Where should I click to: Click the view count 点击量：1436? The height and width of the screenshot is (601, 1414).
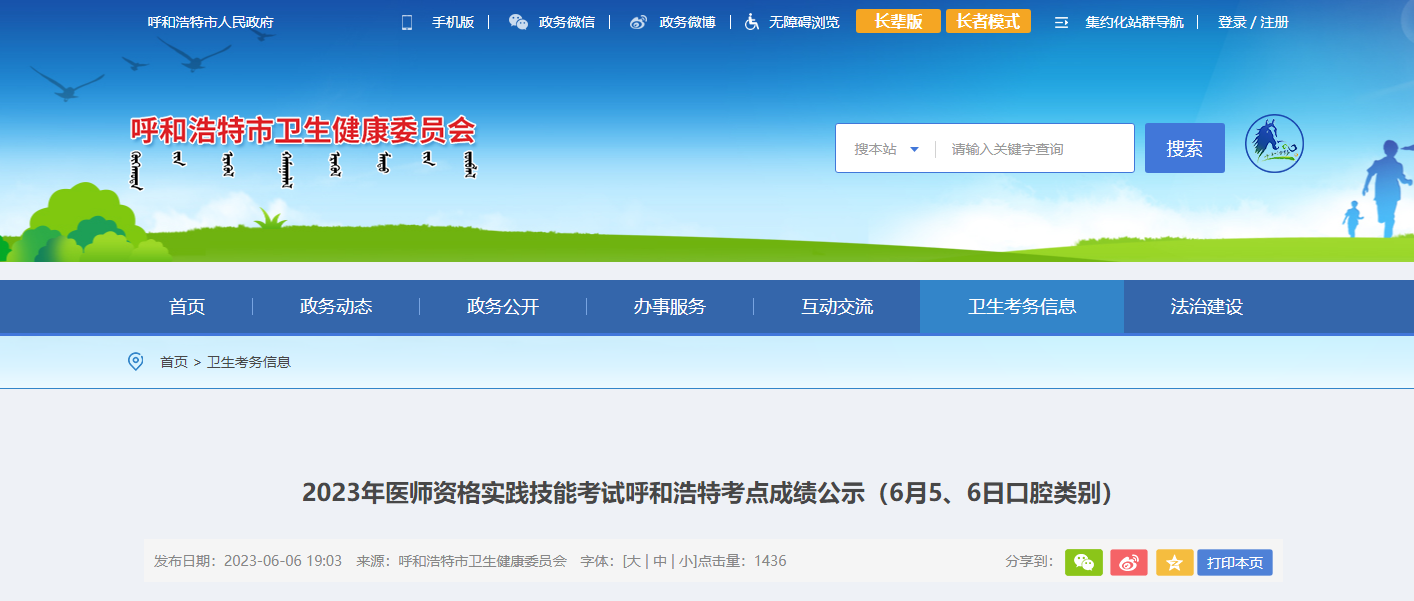[743, 561]
